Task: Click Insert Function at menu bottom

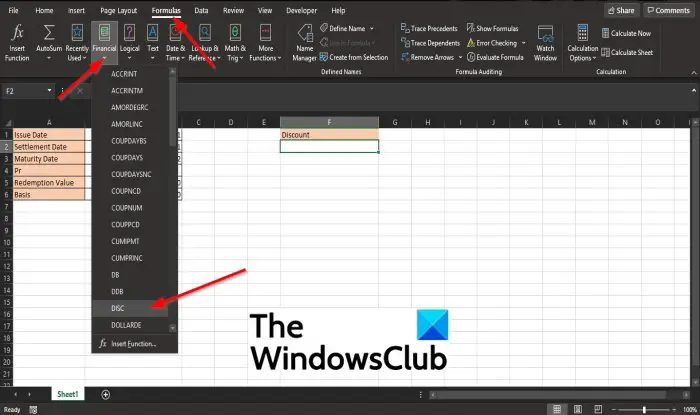Action: pos(134,344)
